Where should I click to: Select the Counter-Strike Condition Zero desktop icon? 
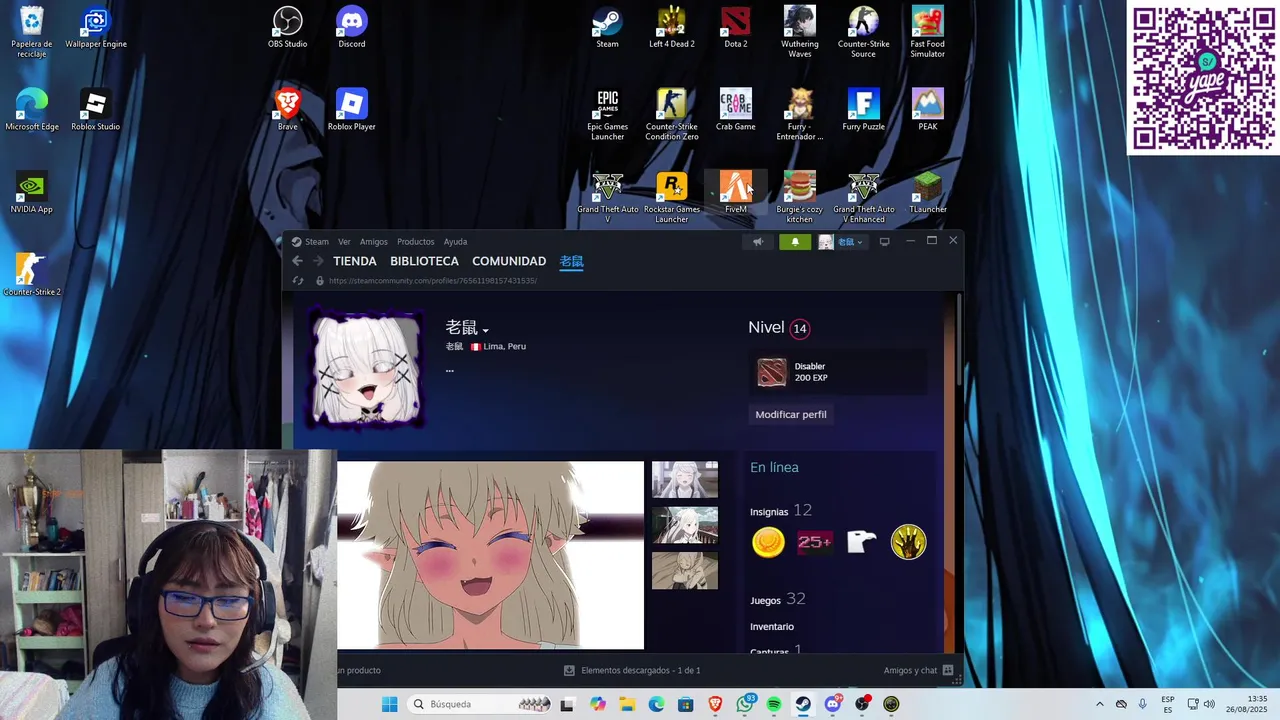[672, 115]
